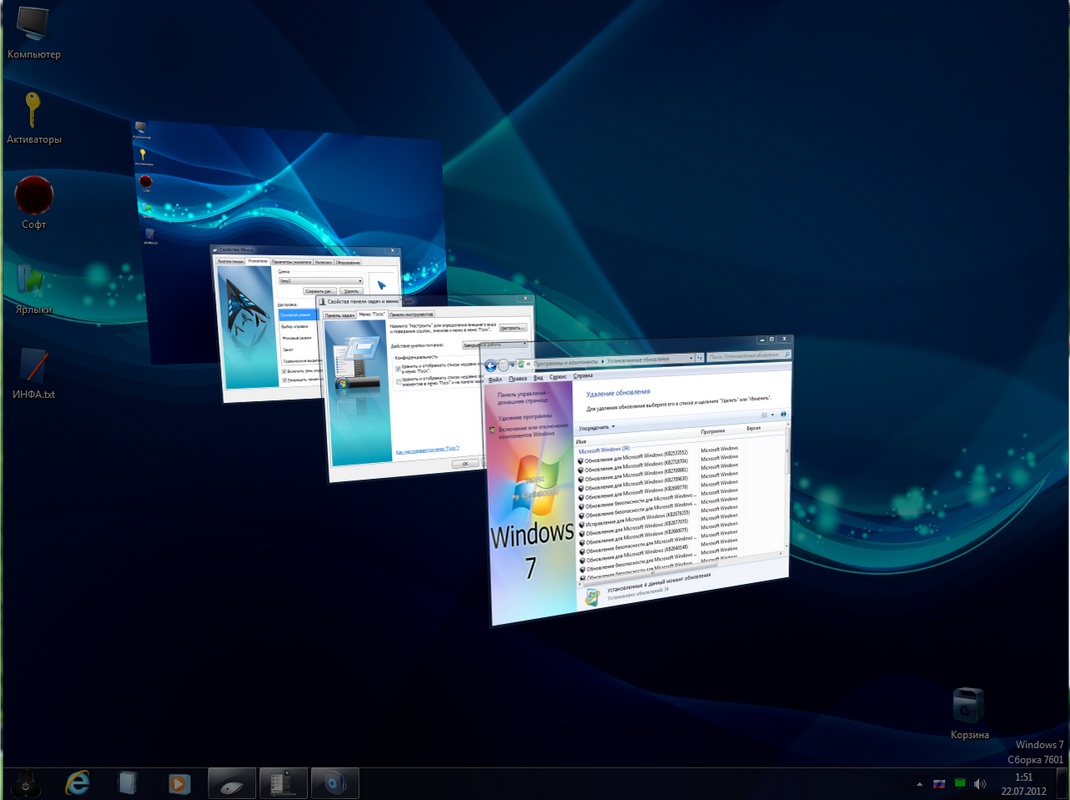Switch to the Панель задач tab
The width and height of the screenshot is (1070, 800).
339,315
